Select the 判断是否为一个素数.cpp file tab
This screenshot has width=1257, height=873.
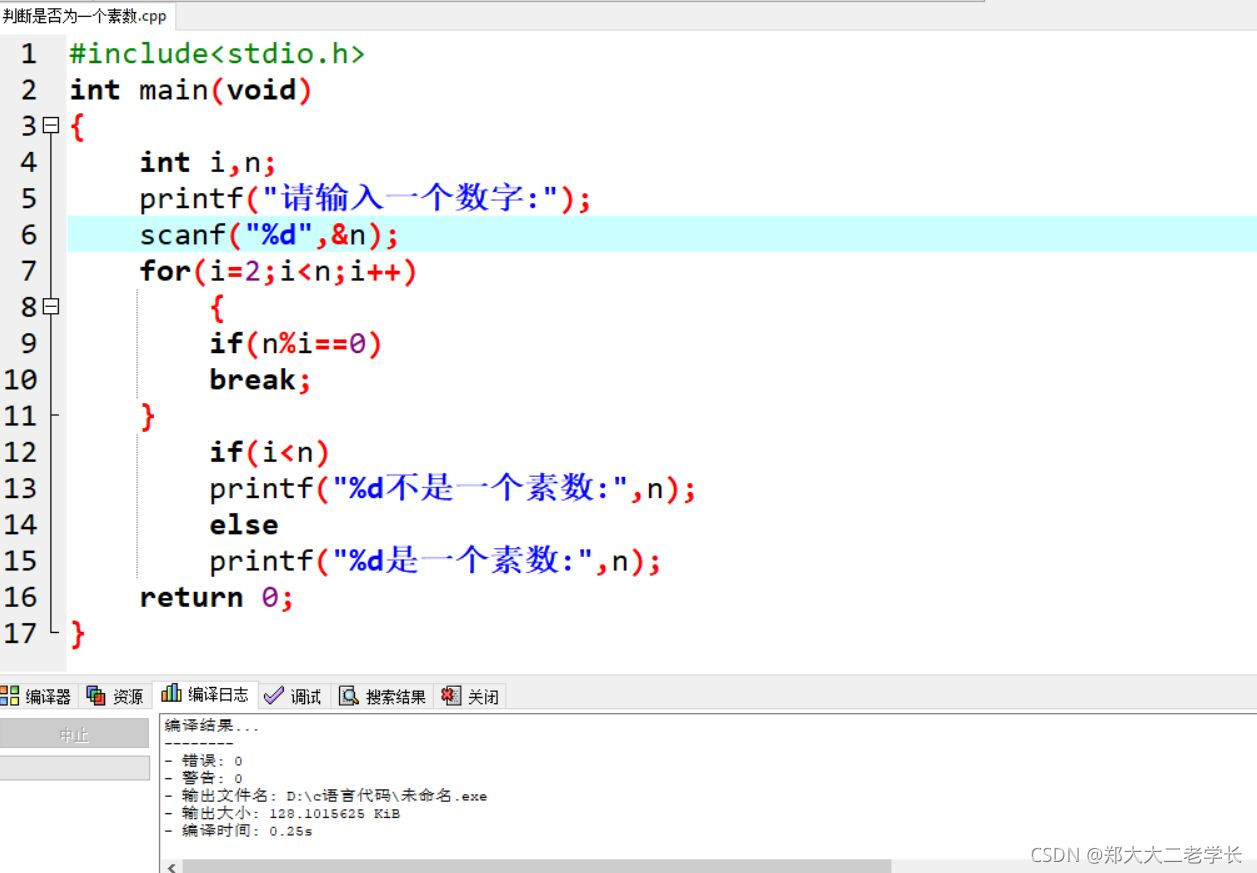(85, 16)
